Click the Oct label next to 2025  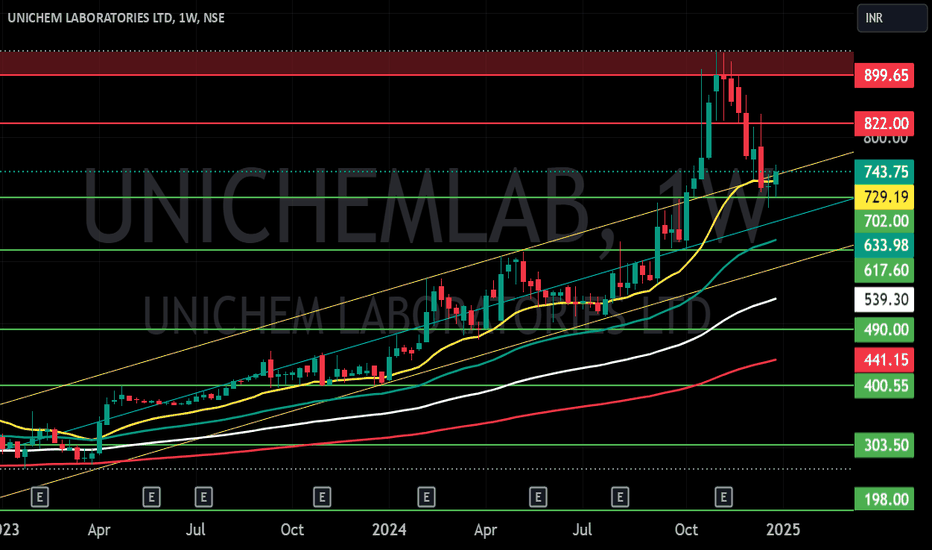click(x=687, y=529)
